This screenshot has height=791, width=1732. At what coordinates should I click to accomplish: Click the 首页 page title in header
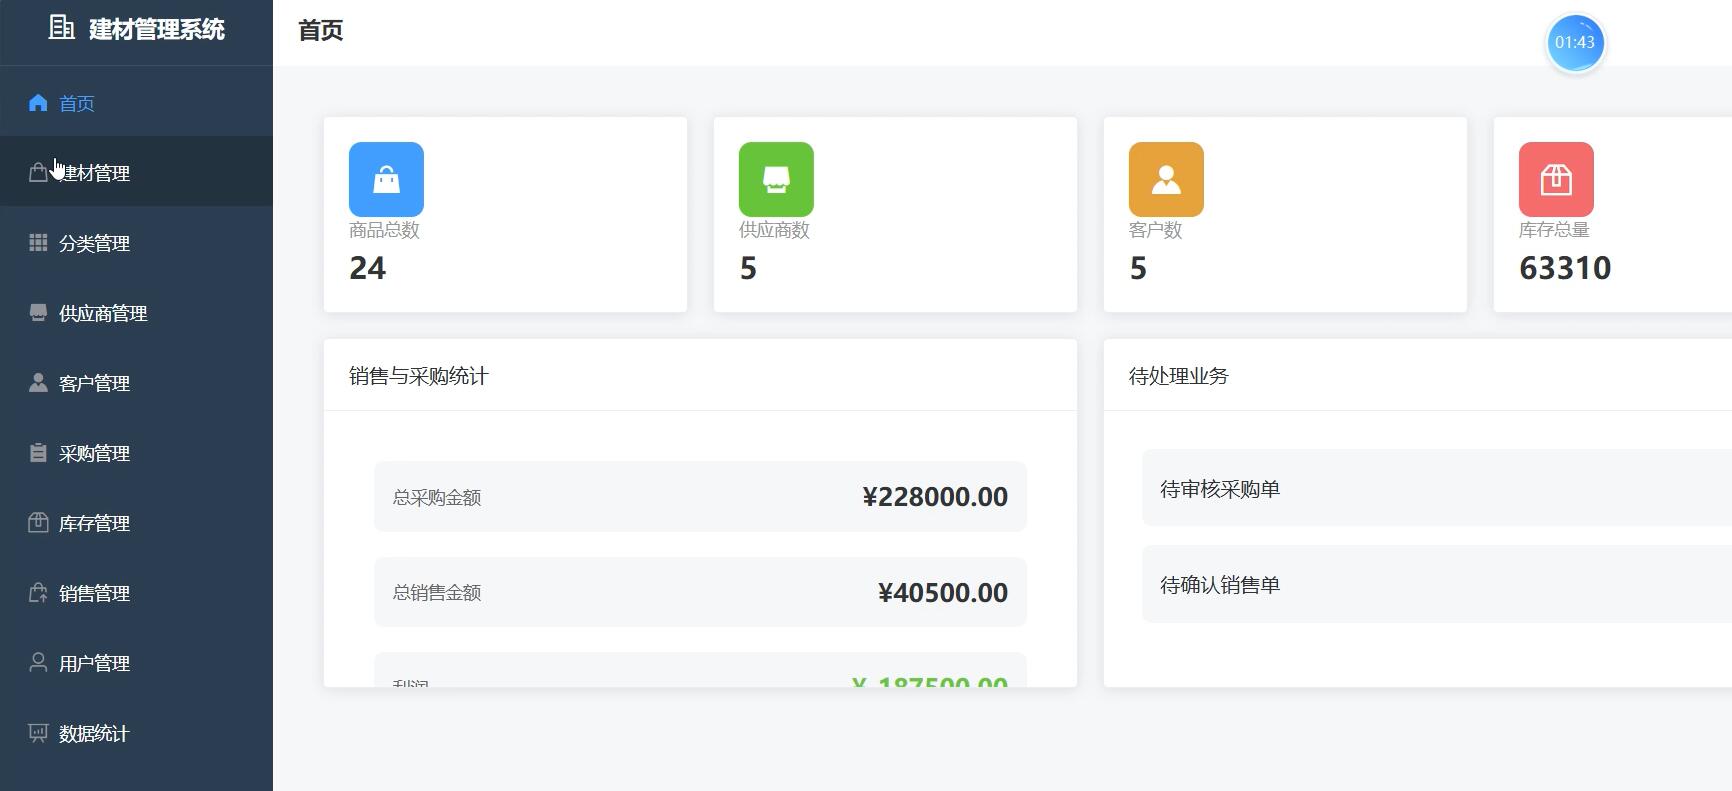click(x=321, y=30)
